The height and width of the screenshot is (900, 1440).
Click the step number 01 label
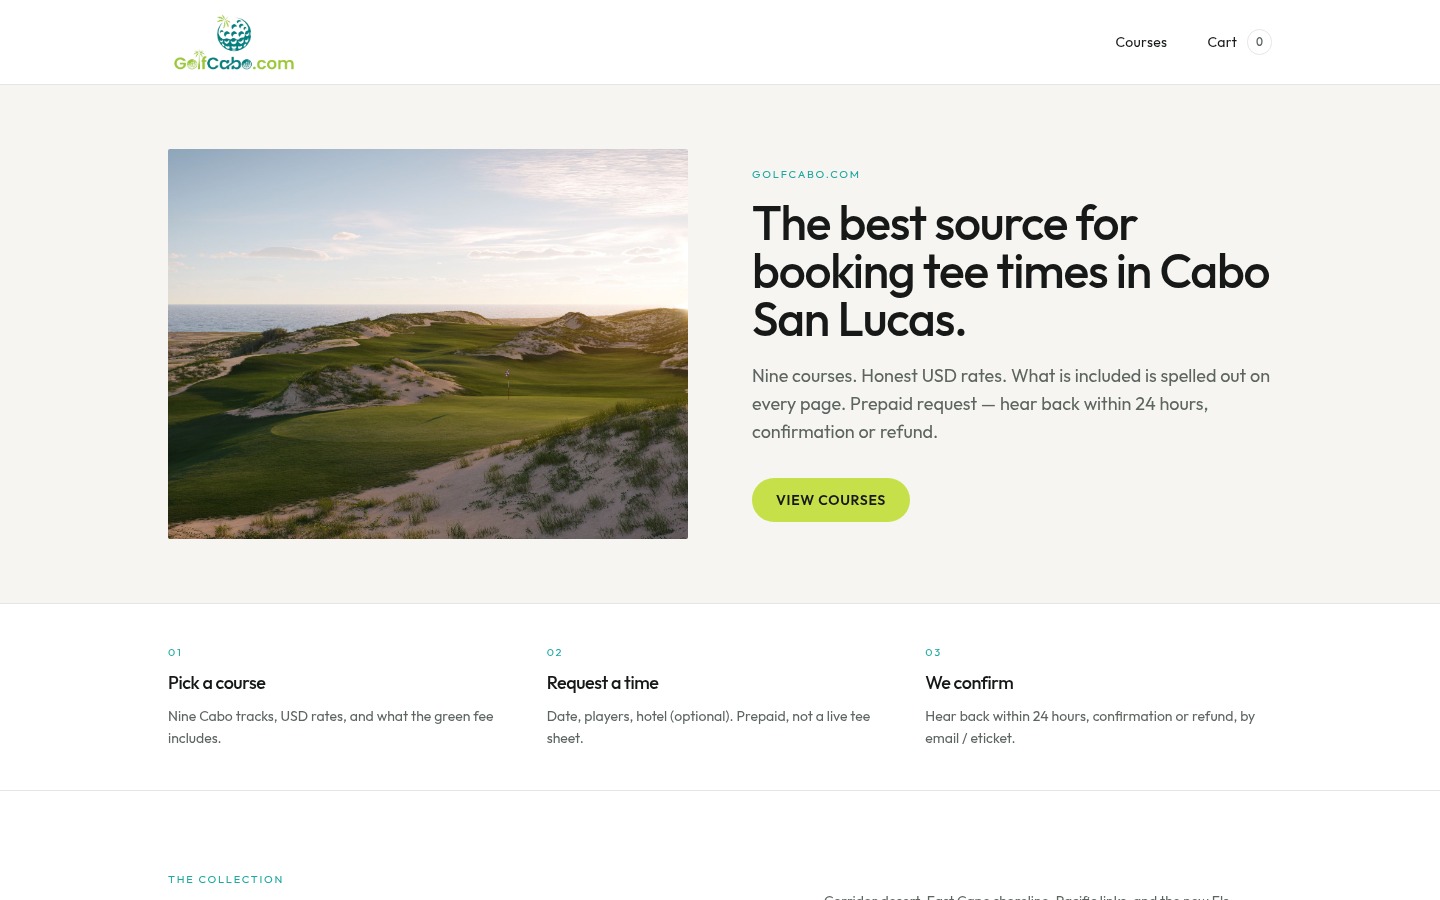(x=175, y=652)
